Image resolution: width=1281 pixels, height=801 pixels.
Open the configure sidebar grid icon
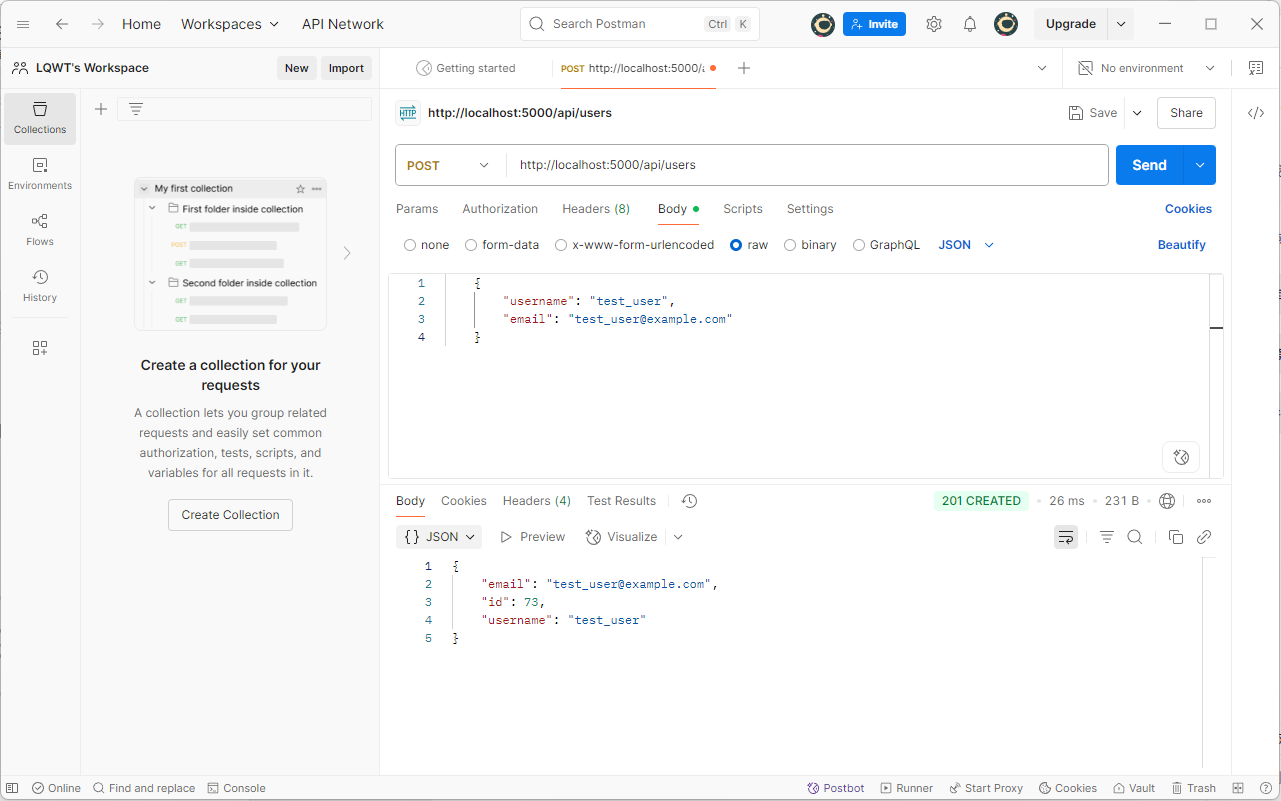[40, 348]
